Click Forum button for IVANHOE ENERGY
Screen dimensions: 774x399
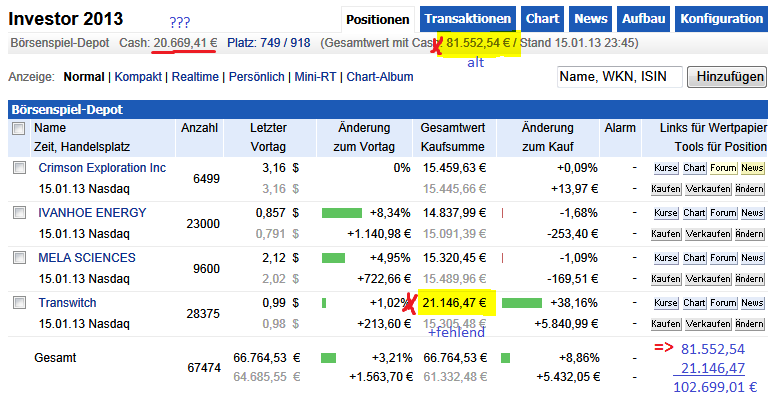pyautogui.click(x=723, y=213)
